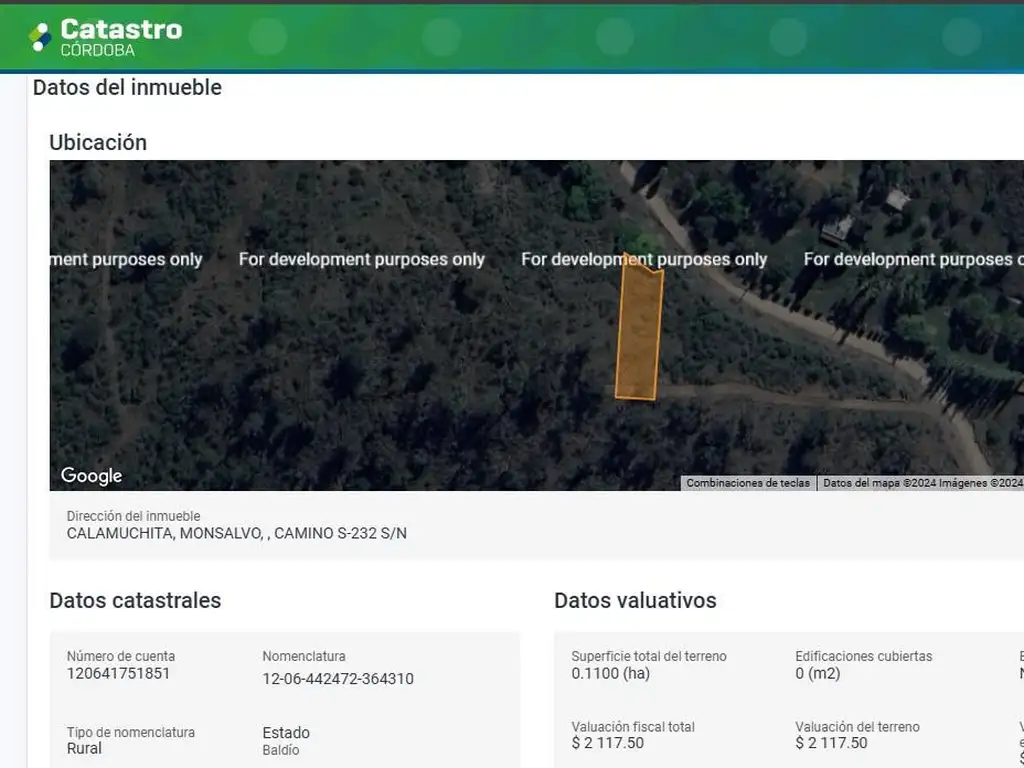The height and width of the screenshot is (768, 1024).
Task: Click the Combinaciones de teclas button
Action: tap(748, 483)
